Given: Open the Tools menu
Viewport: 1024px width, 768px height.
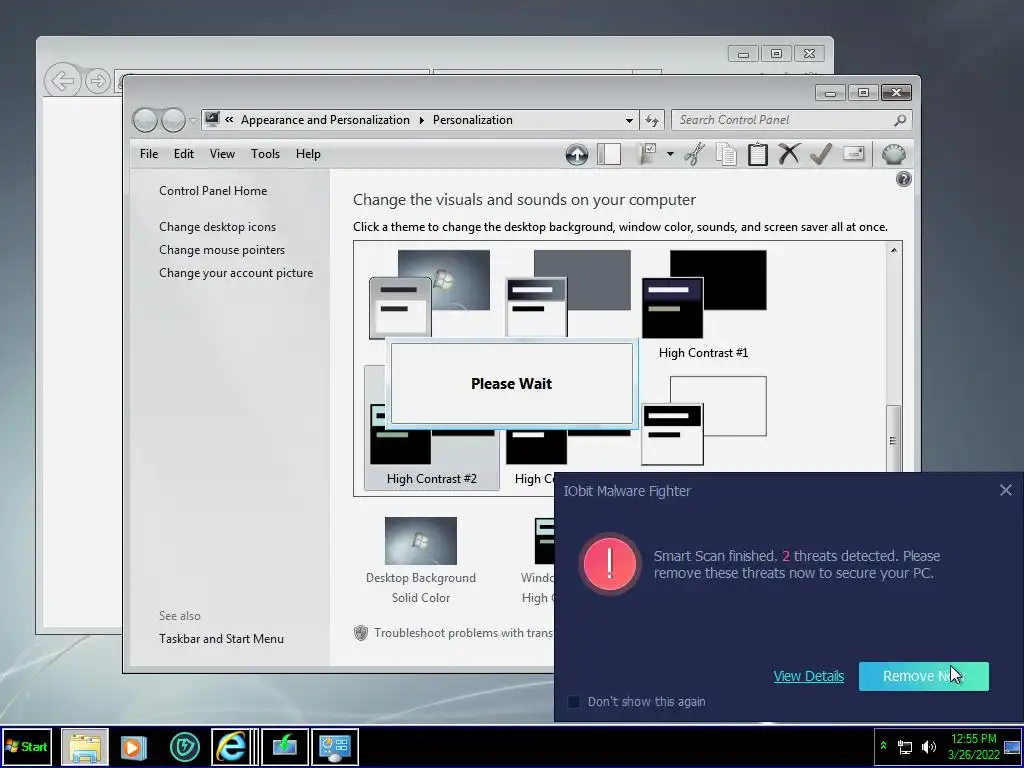Looking at the screenshot, I should (x=265, y=154).
